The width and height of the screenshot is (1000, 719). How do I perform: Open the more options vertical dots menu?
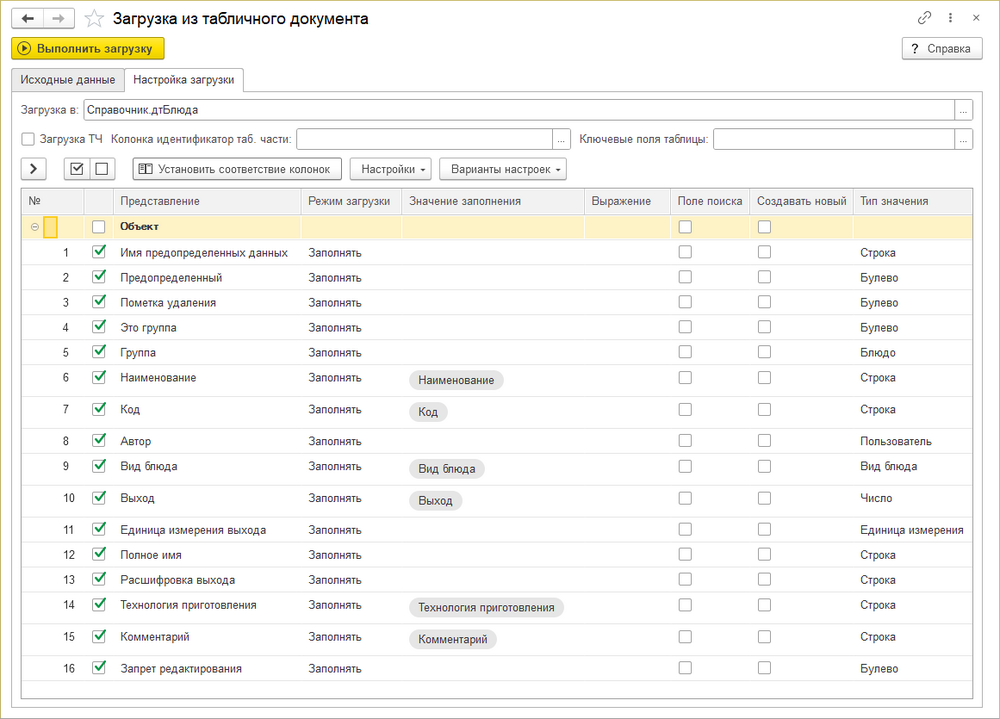pyautogui.click(x=949, y=18)
